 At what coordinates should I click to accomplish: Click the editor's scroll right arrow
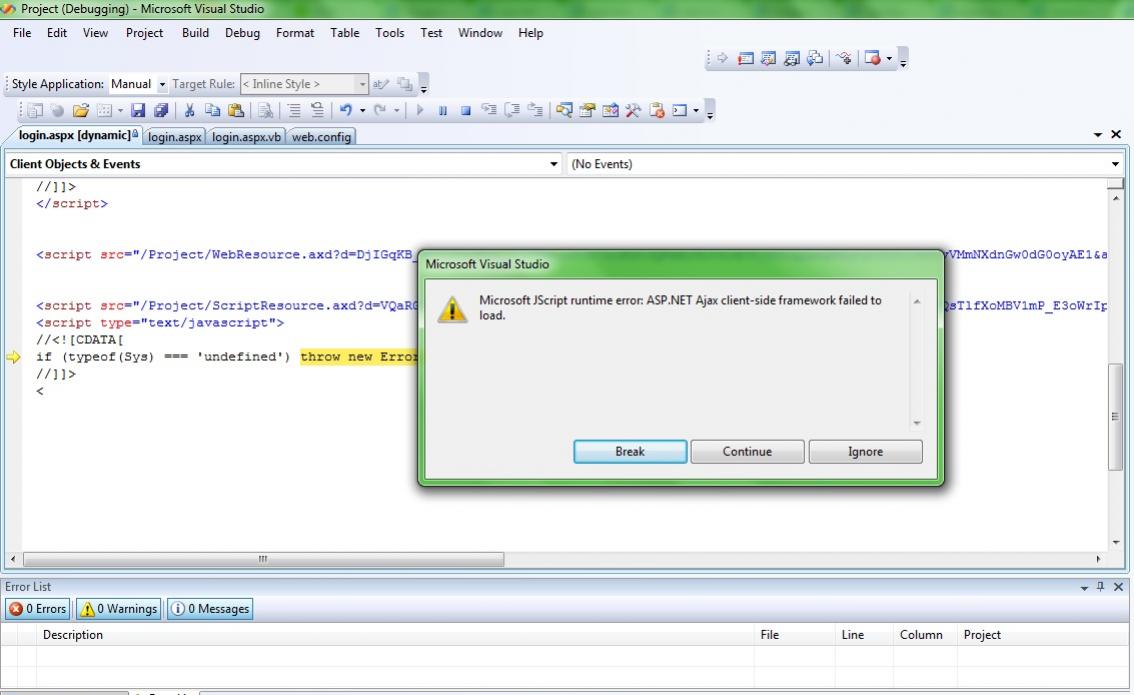click(1098, 559)
